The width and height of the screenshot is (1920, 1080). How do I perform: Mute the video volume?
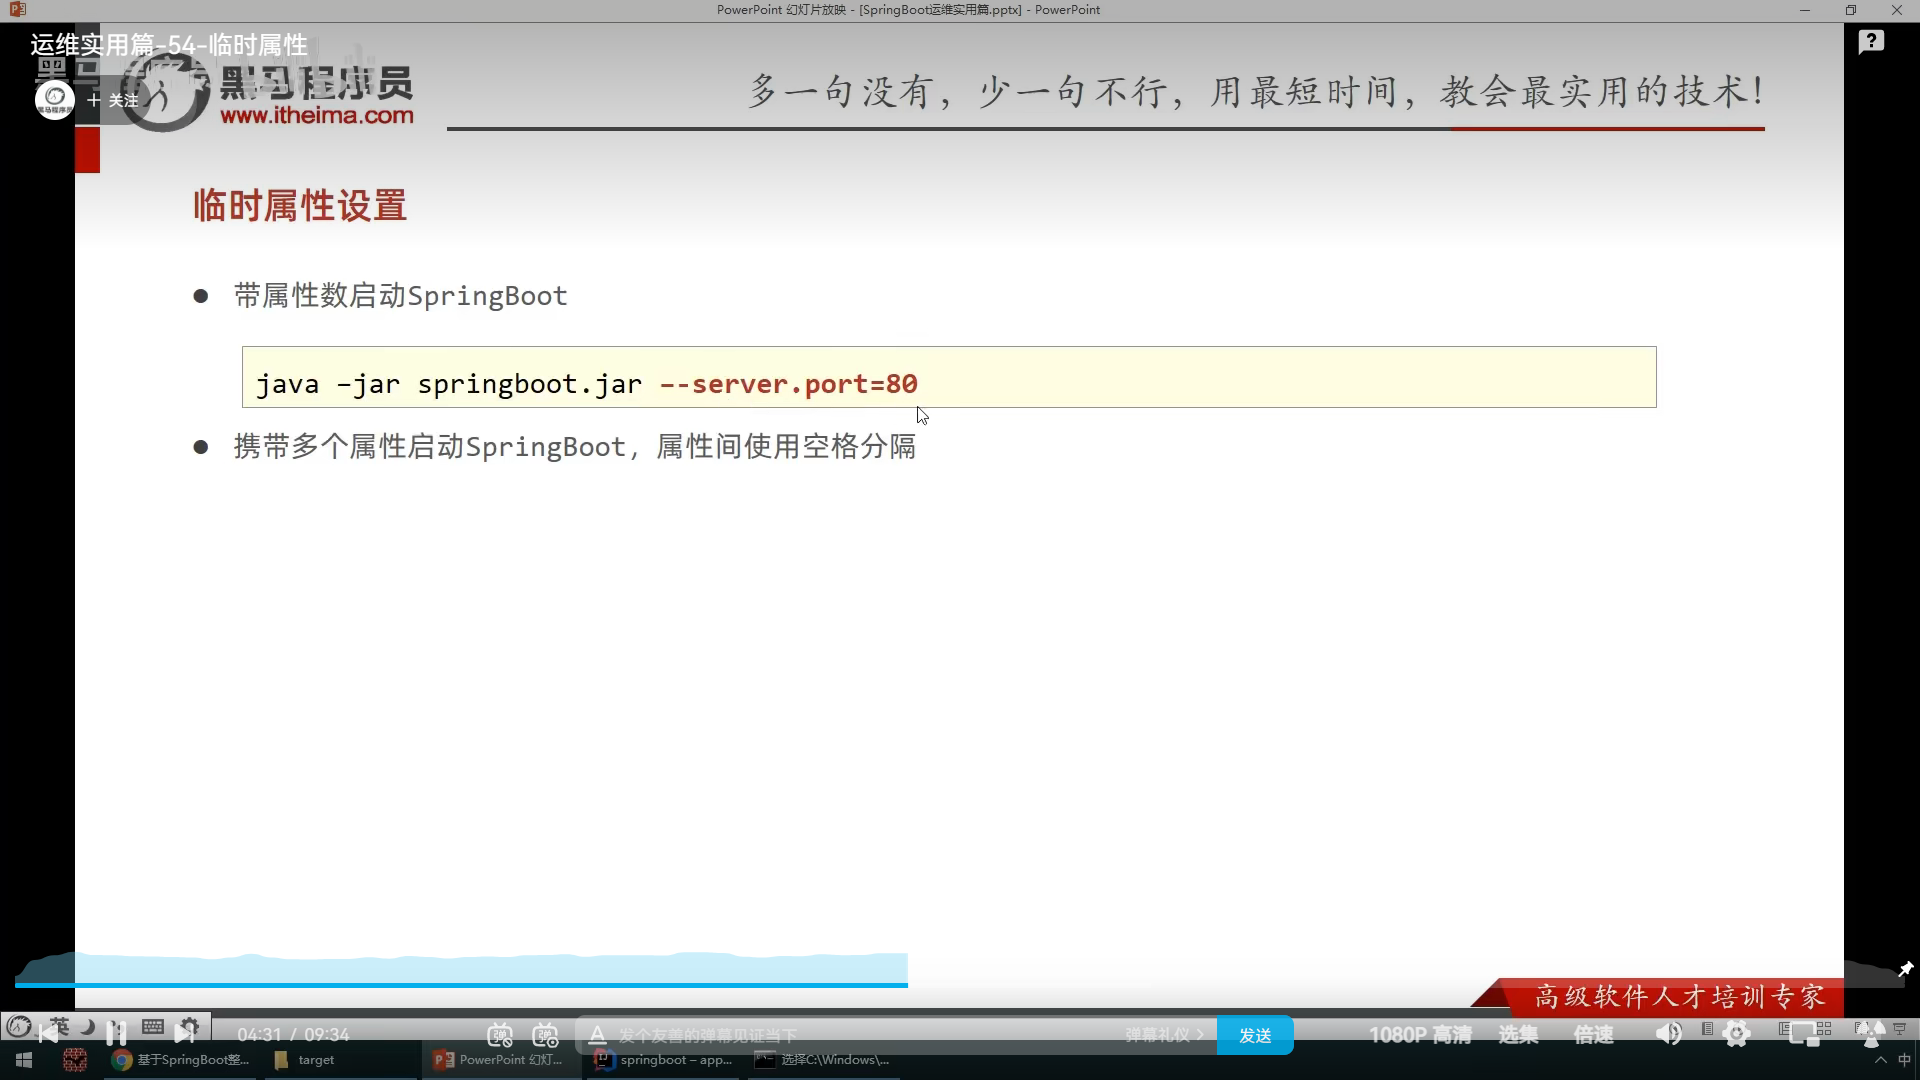1668,1034
